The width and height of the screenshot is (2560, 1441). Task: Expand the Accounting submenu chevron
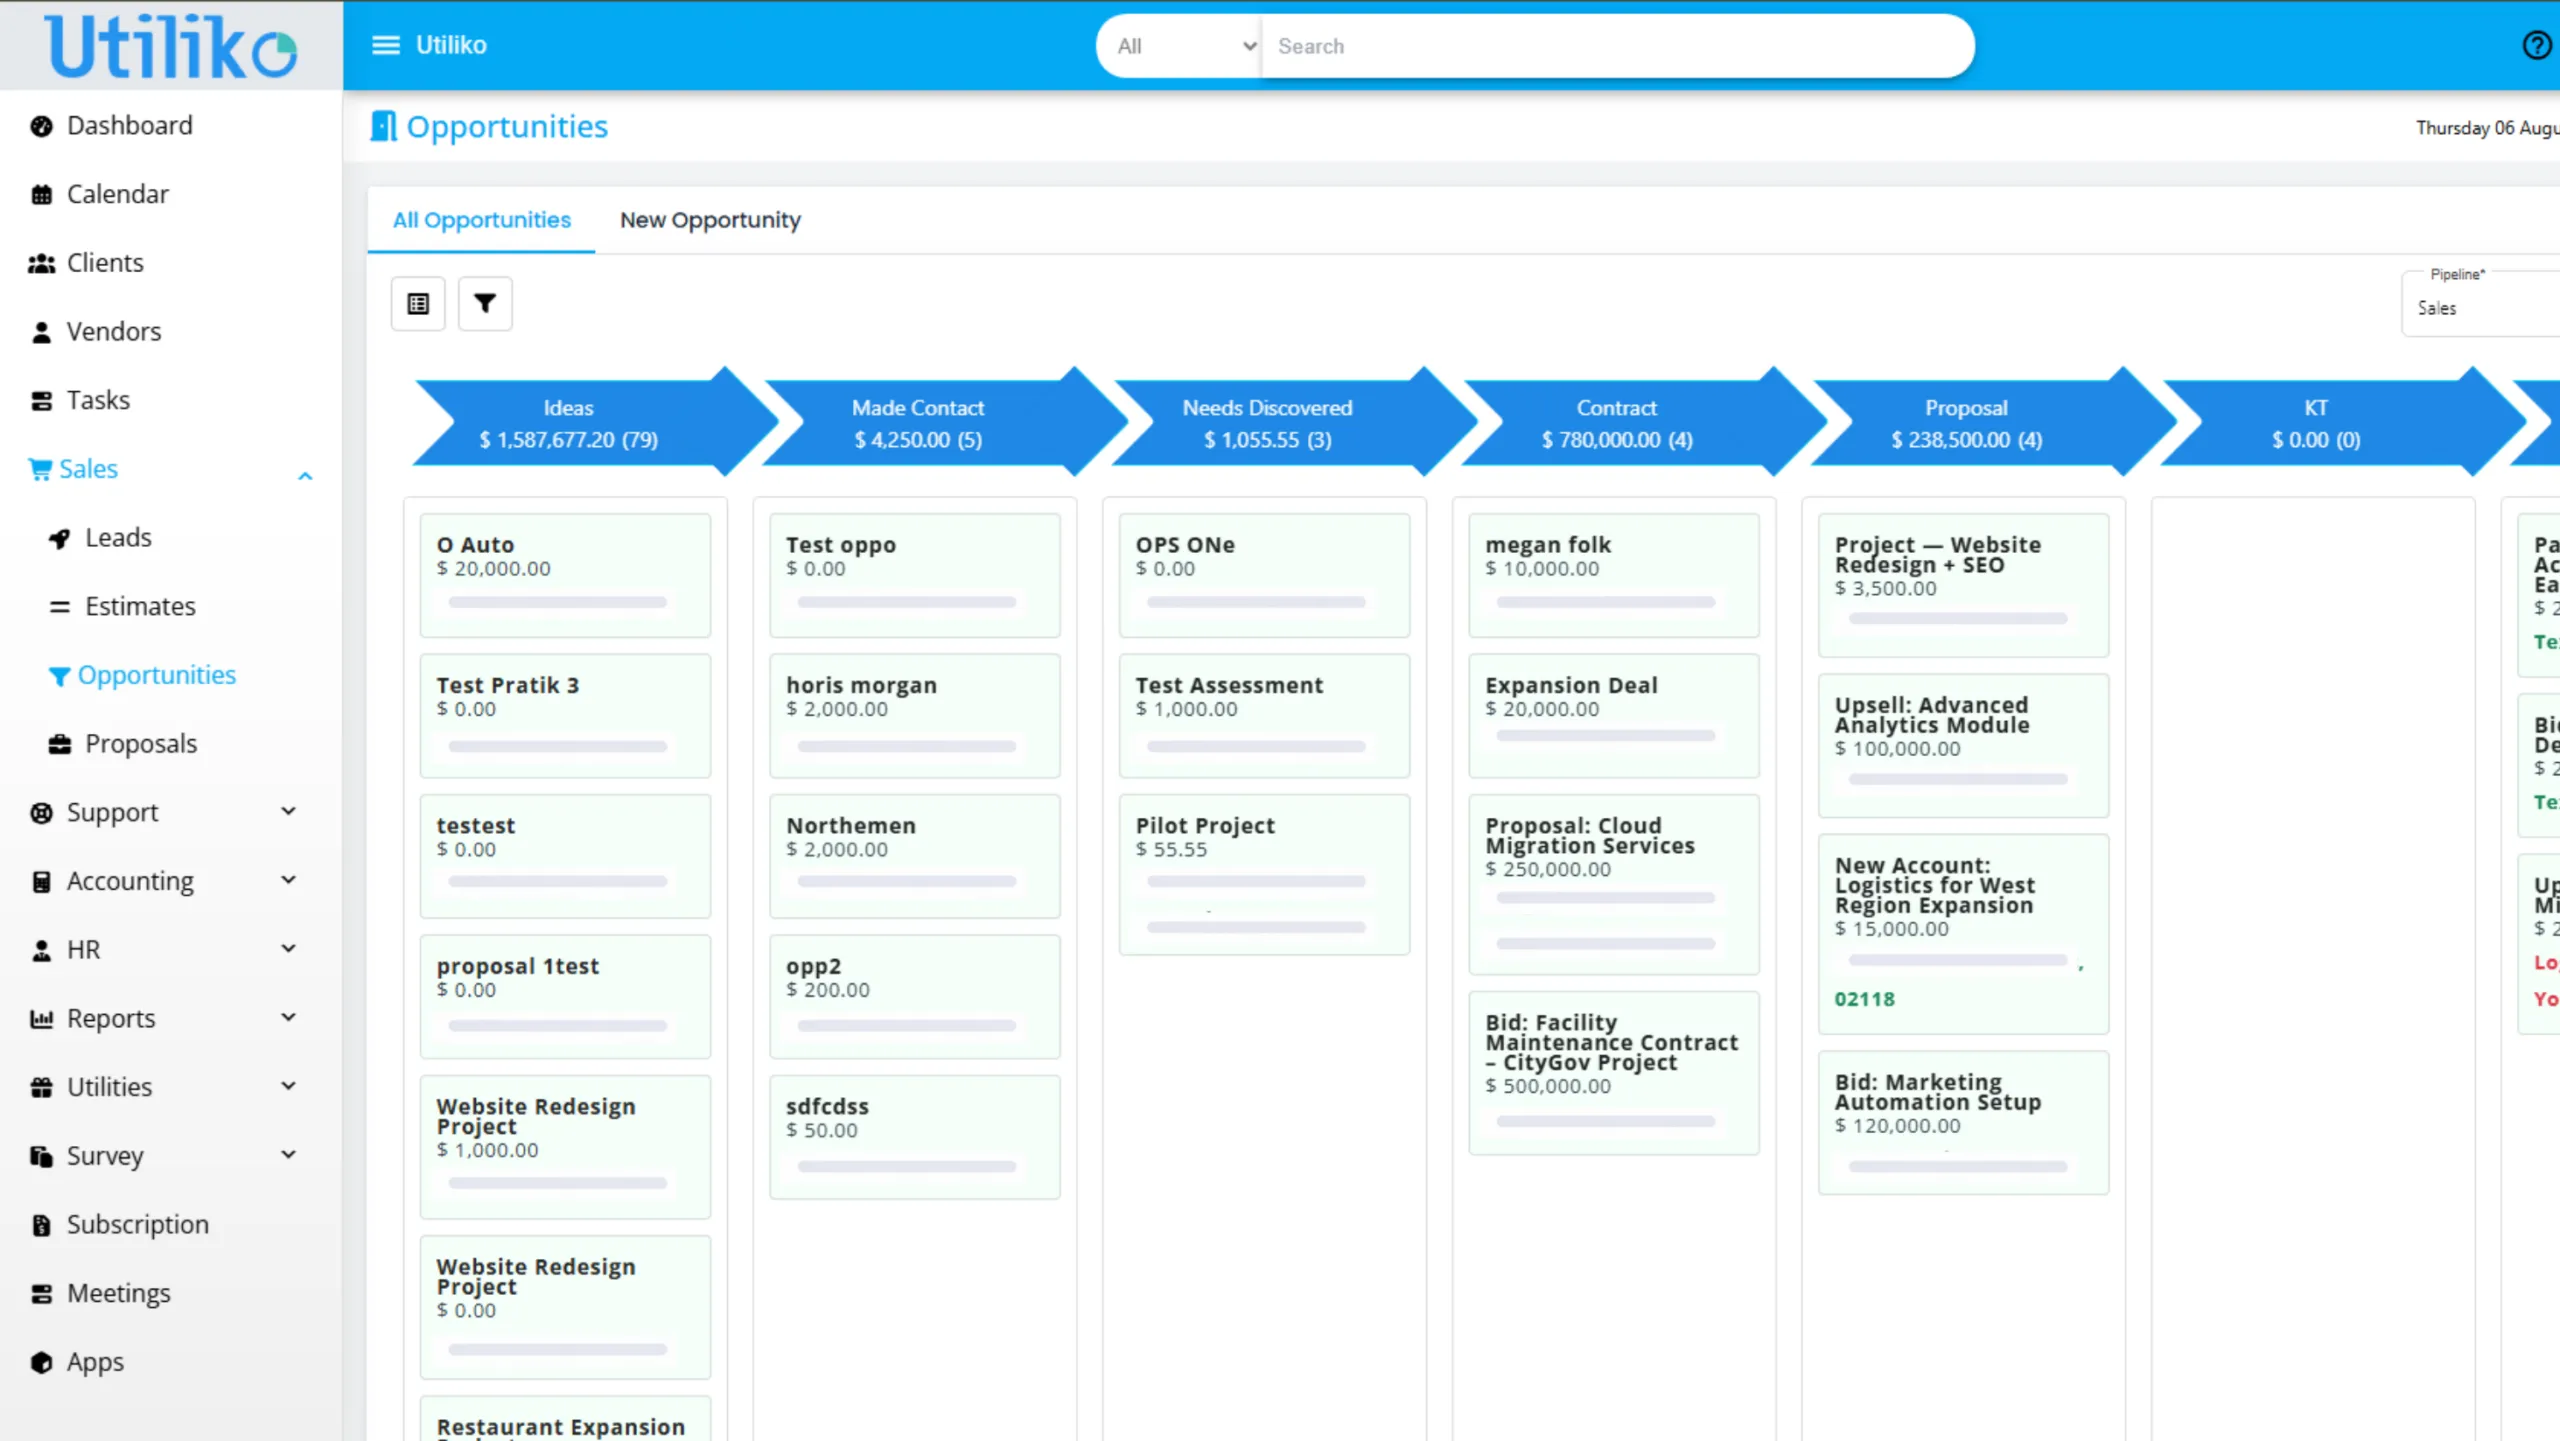coord(288,880)
